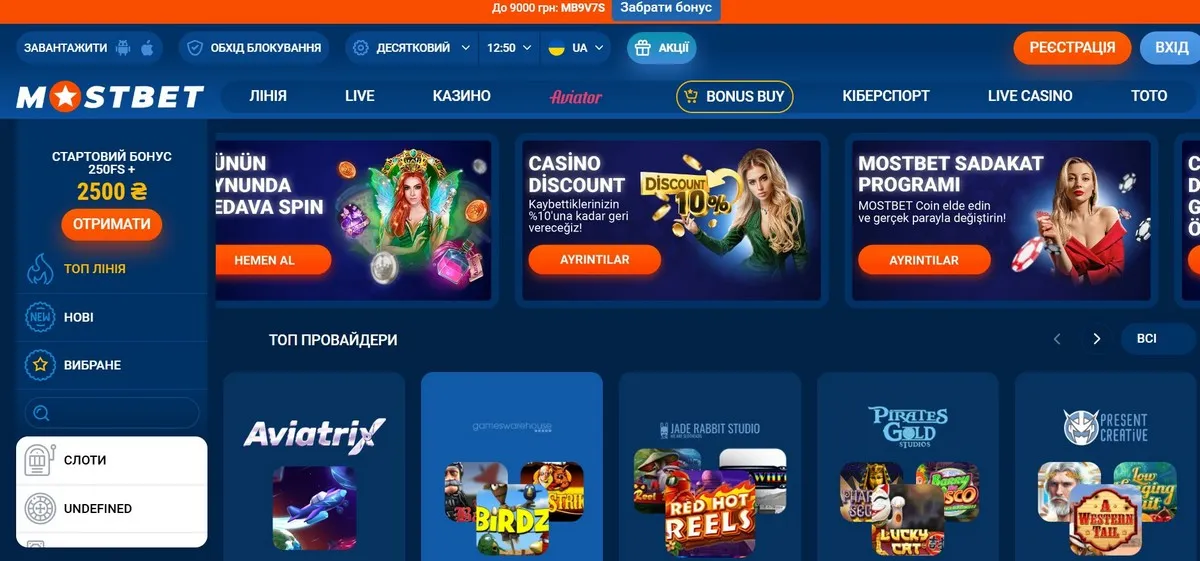Open the NEW badge Нові section
Image resolution: width=1200 pixels, height=561 pixels.
(x=40, y=317)
